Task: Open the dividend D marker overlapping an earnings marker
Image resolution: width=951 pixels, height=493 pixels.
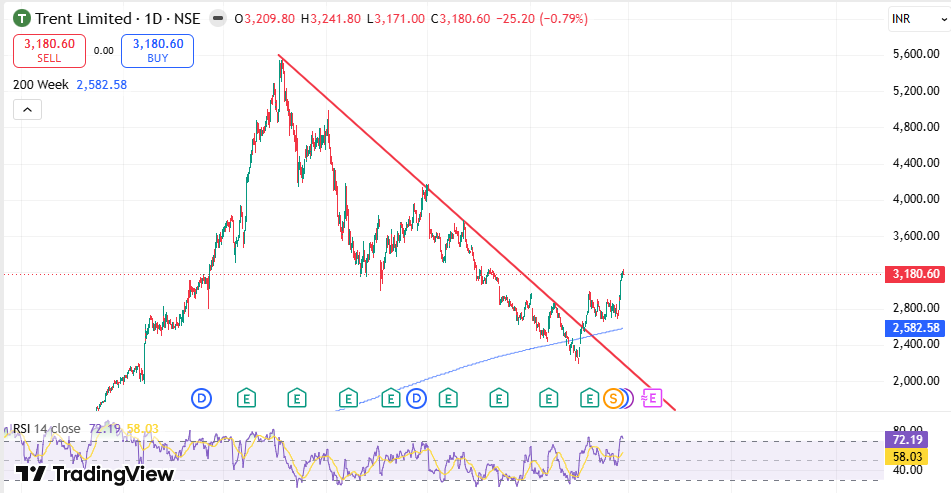Action: (417, 398)
